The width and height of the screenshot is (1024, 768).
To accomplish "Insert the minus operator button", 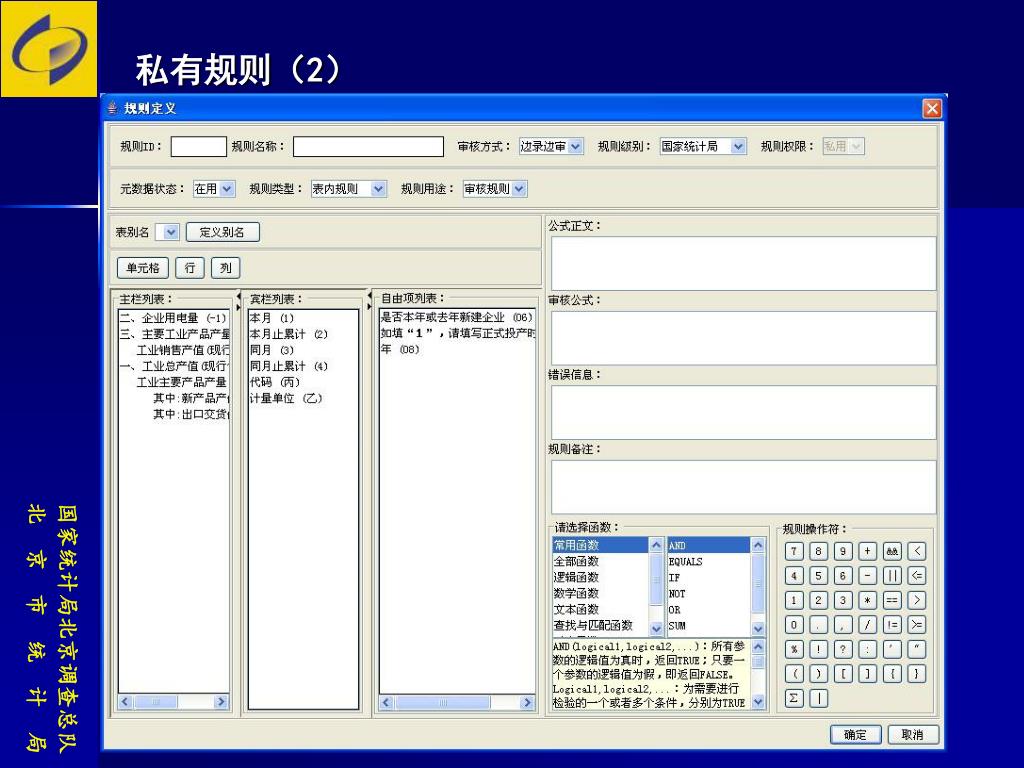I will pos(867,575).
